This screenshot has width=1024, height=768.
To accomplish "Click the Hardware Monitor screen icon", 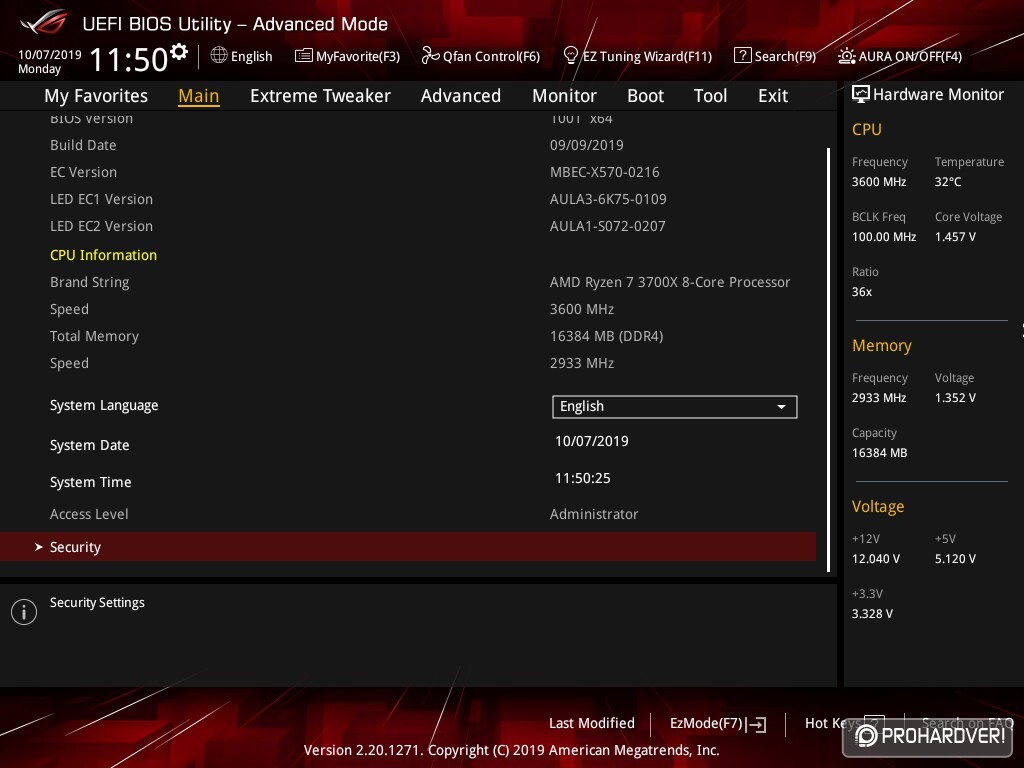I will pyautogui.click(x=861, y=94).
